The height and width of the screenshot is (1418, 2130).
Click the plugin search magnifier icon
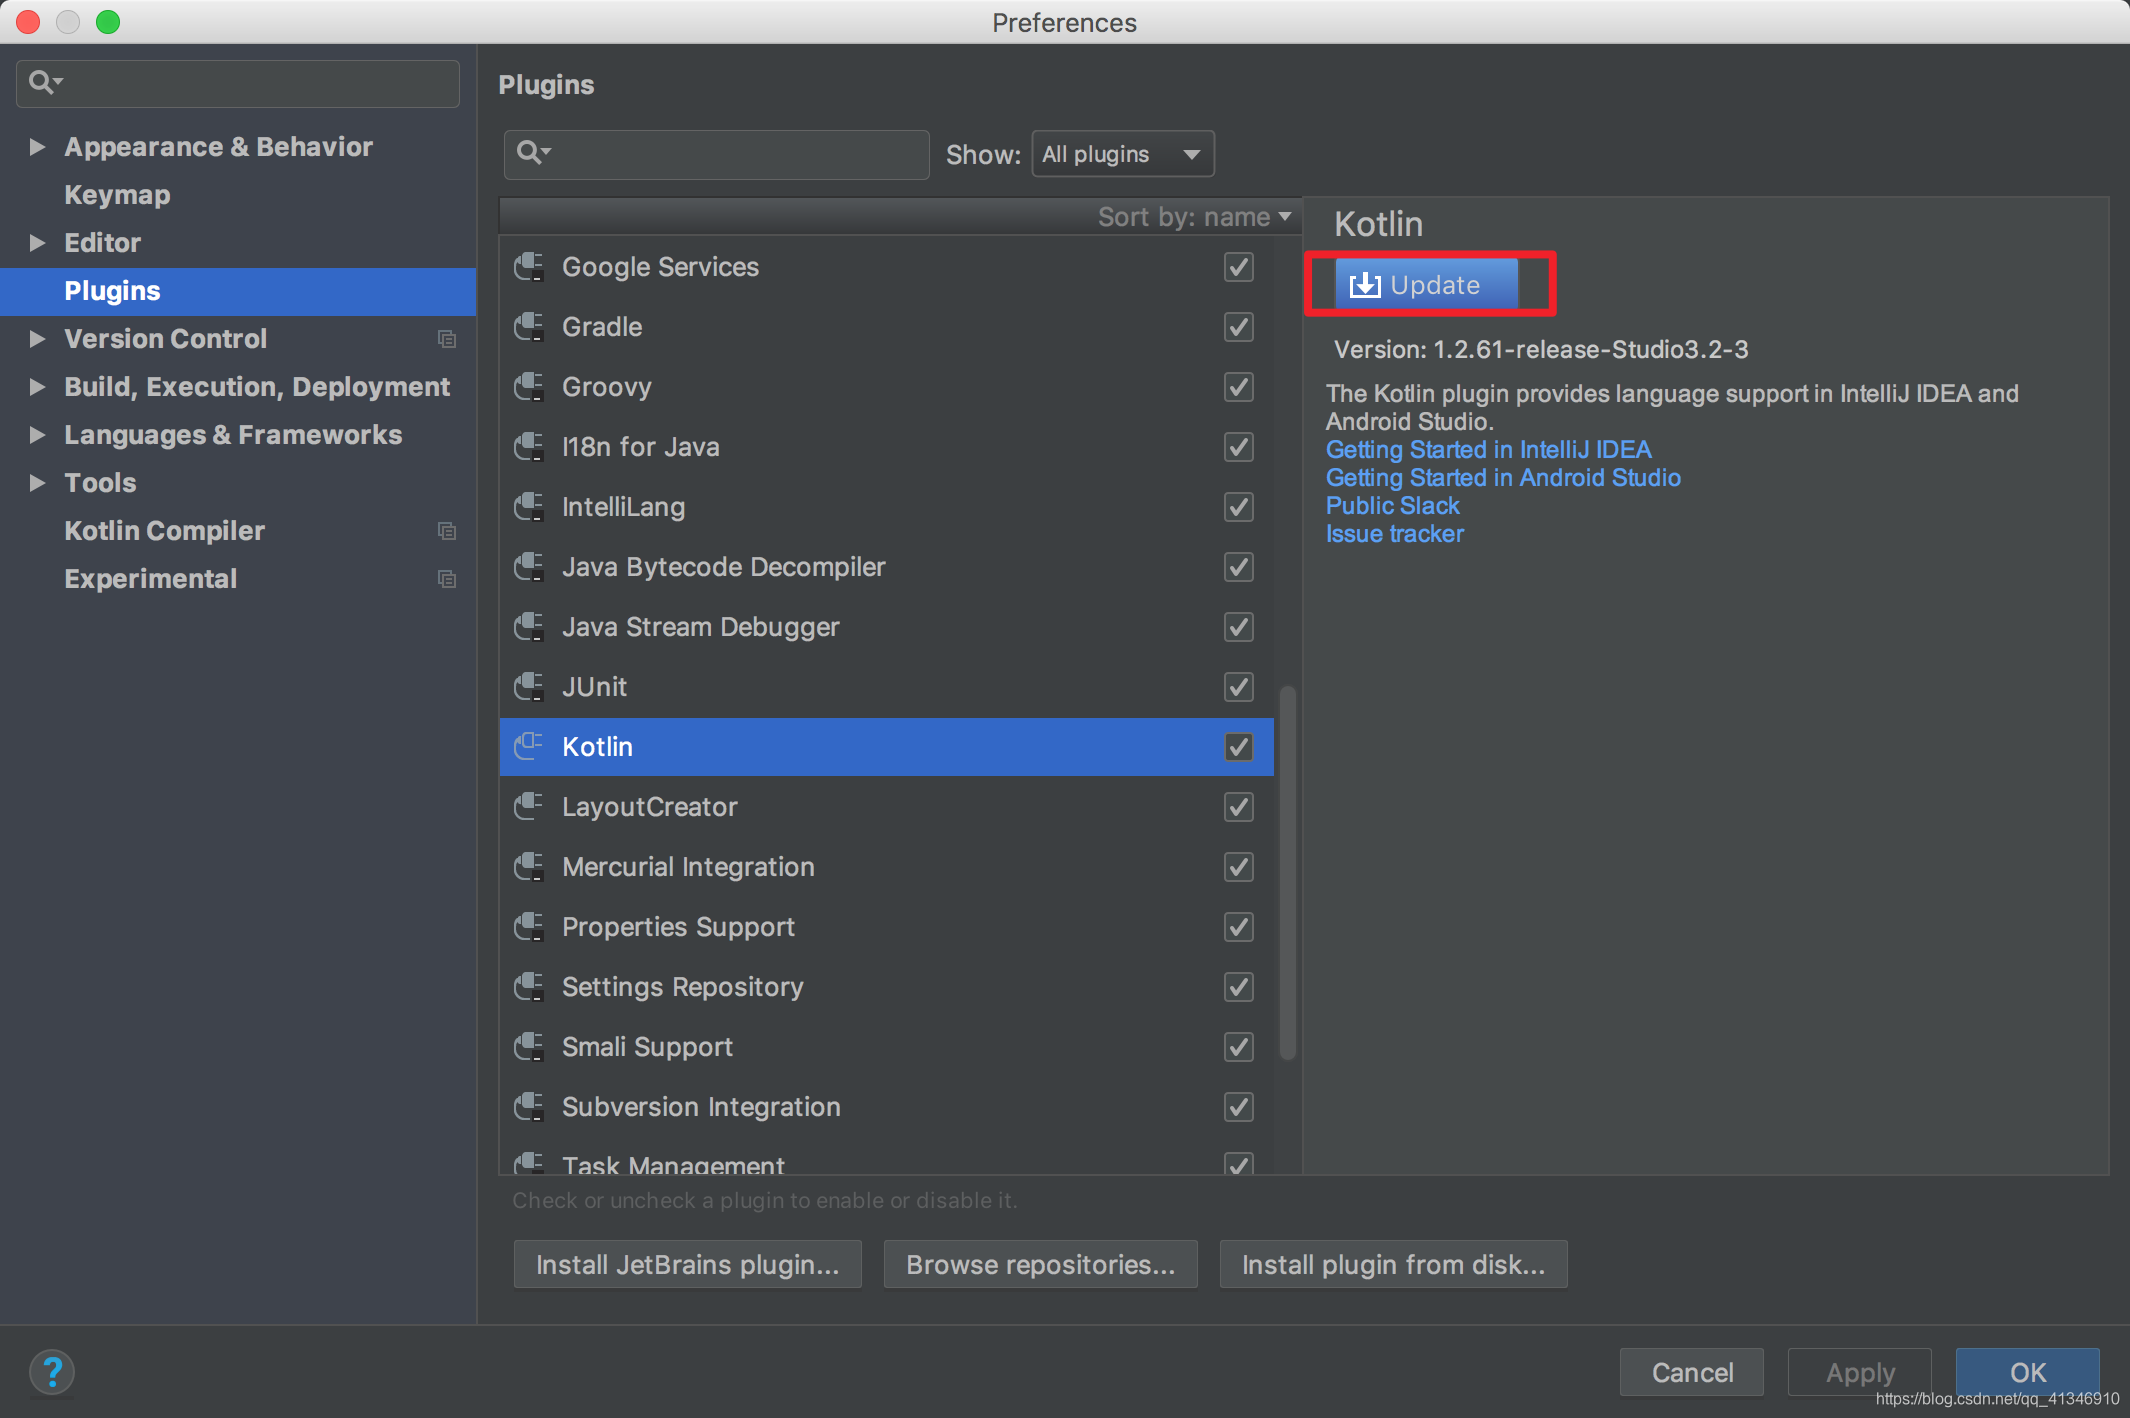coord(533,153)
